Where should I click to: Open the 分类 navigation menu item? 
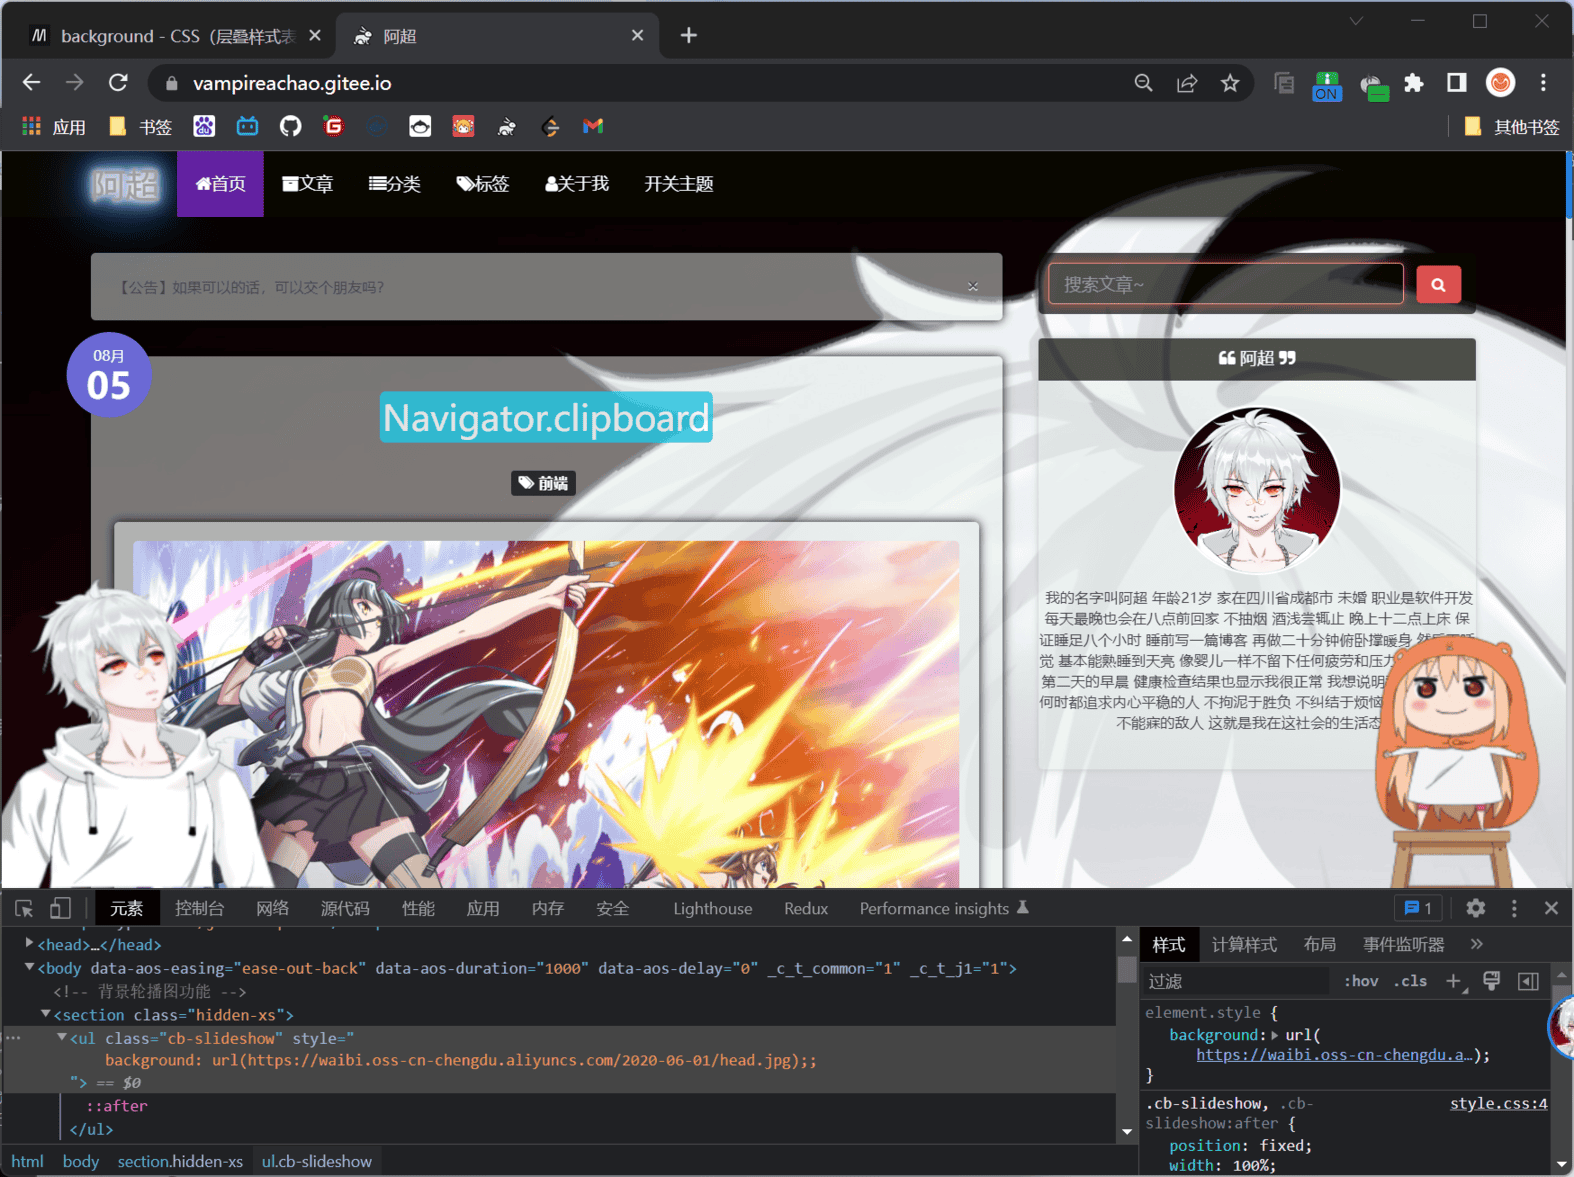point(395,184)
